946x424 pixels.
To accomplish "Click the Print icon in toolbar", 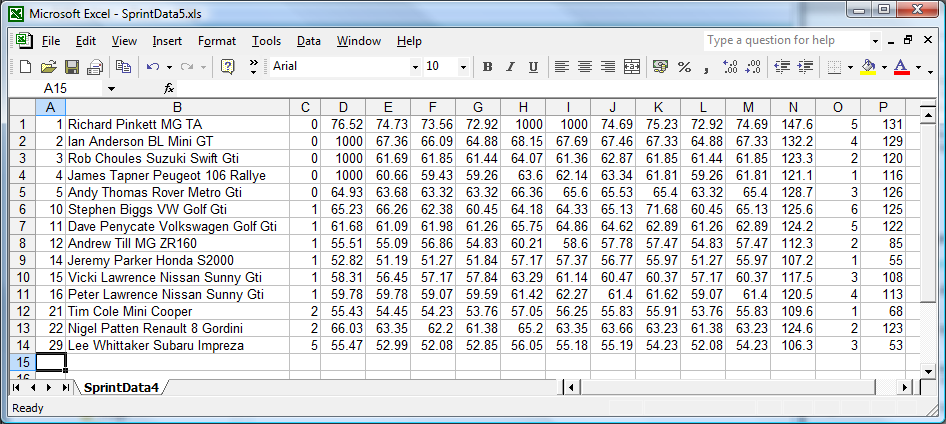I will 95,66.
